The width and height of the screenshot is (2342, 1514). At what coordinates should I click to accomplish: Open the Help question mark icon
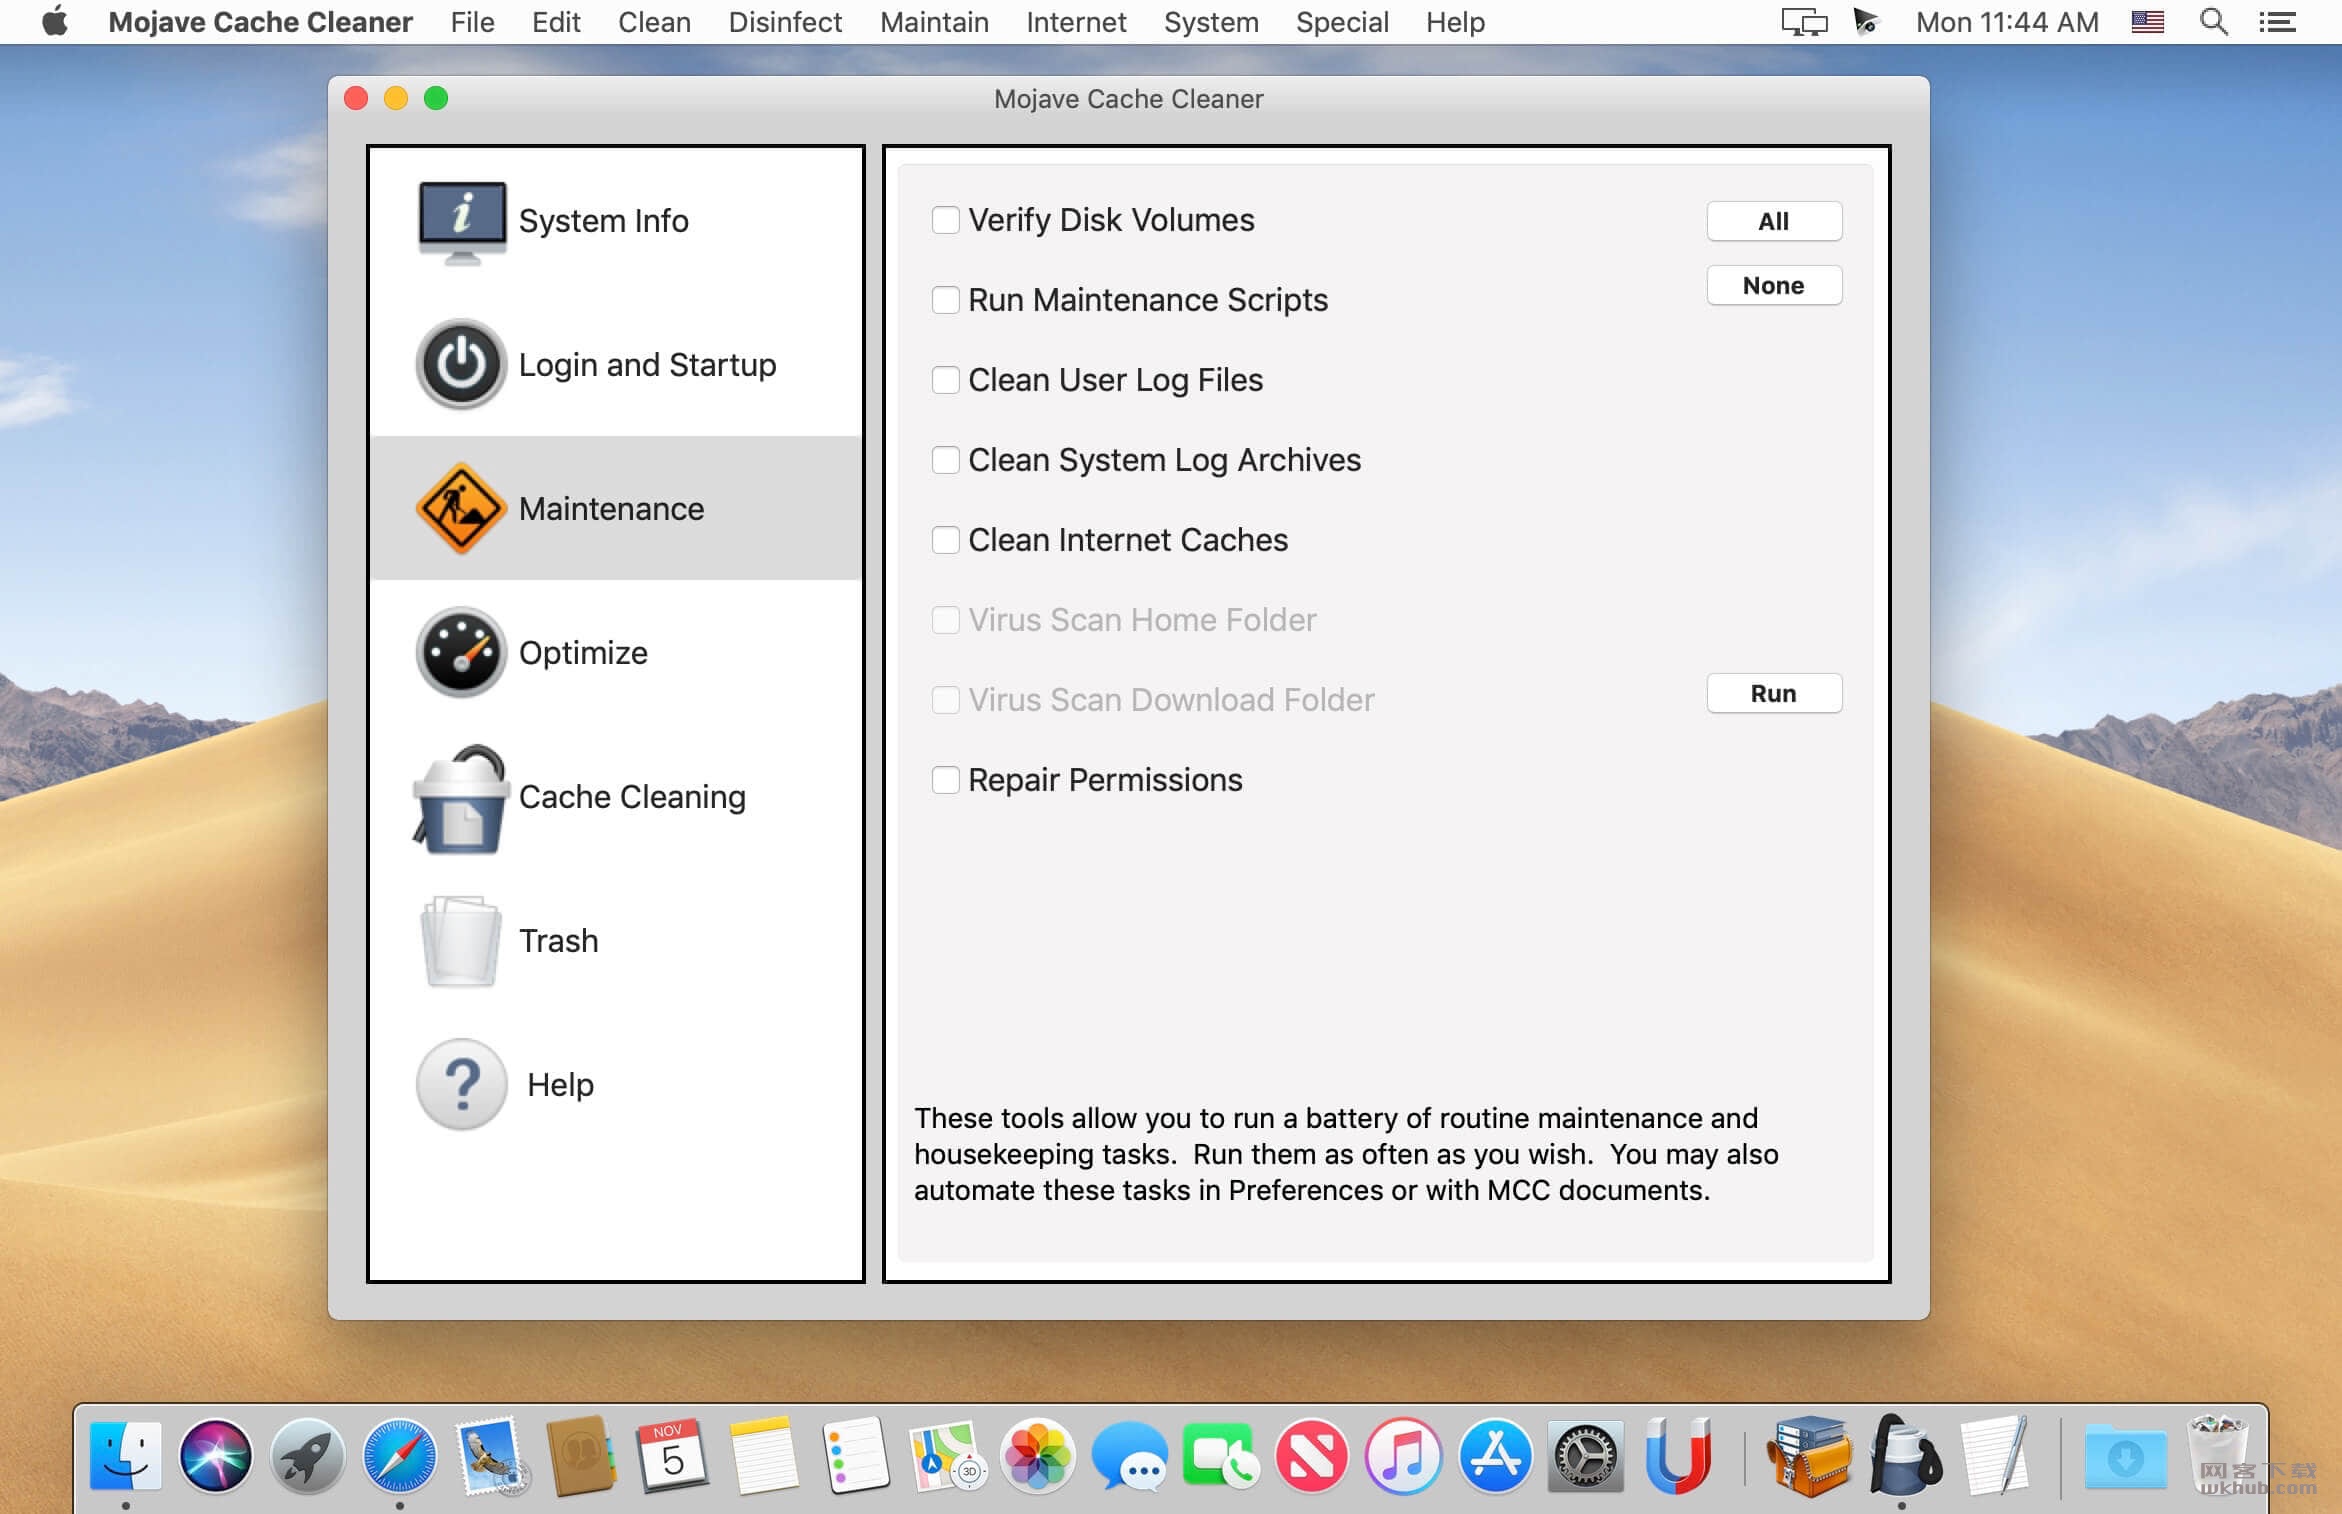(x=461, y=1084)
